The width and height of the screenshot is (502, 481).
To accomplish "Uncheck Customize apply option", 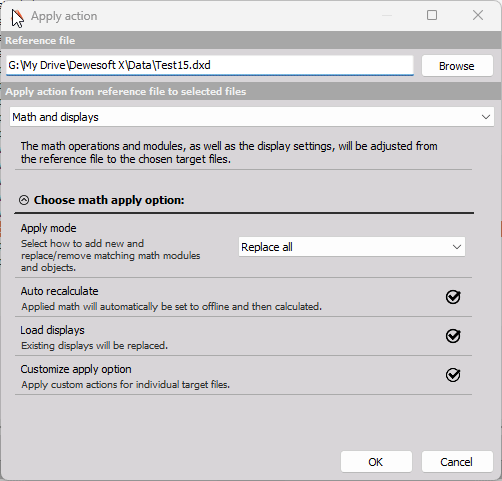I will [x=453, y=375].
